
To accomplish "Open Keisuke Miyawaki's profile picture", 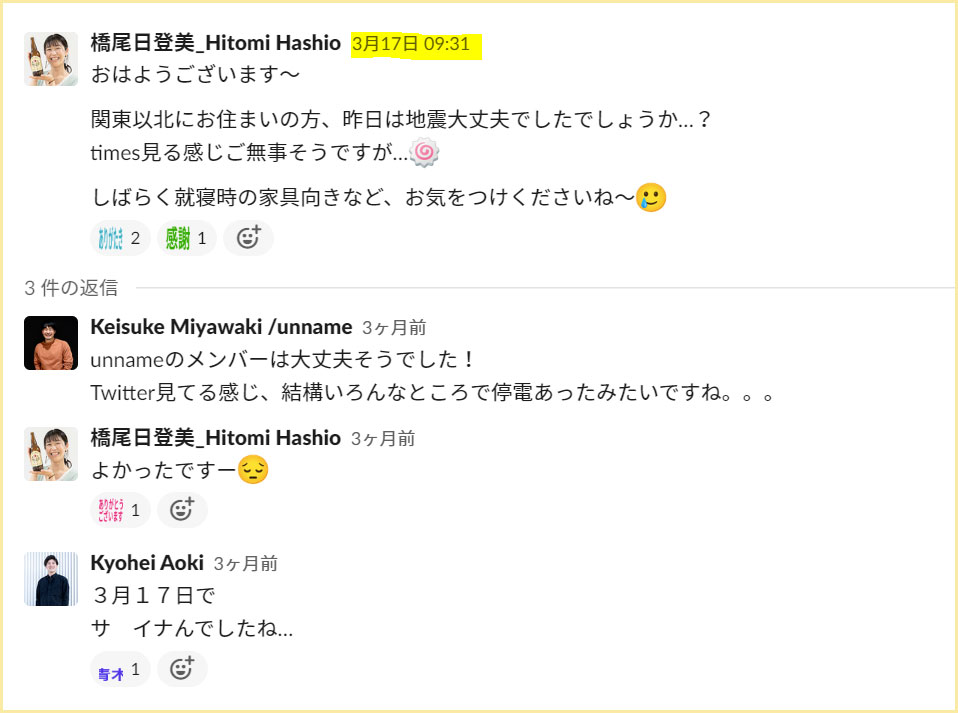I will (x=51, y=343).
